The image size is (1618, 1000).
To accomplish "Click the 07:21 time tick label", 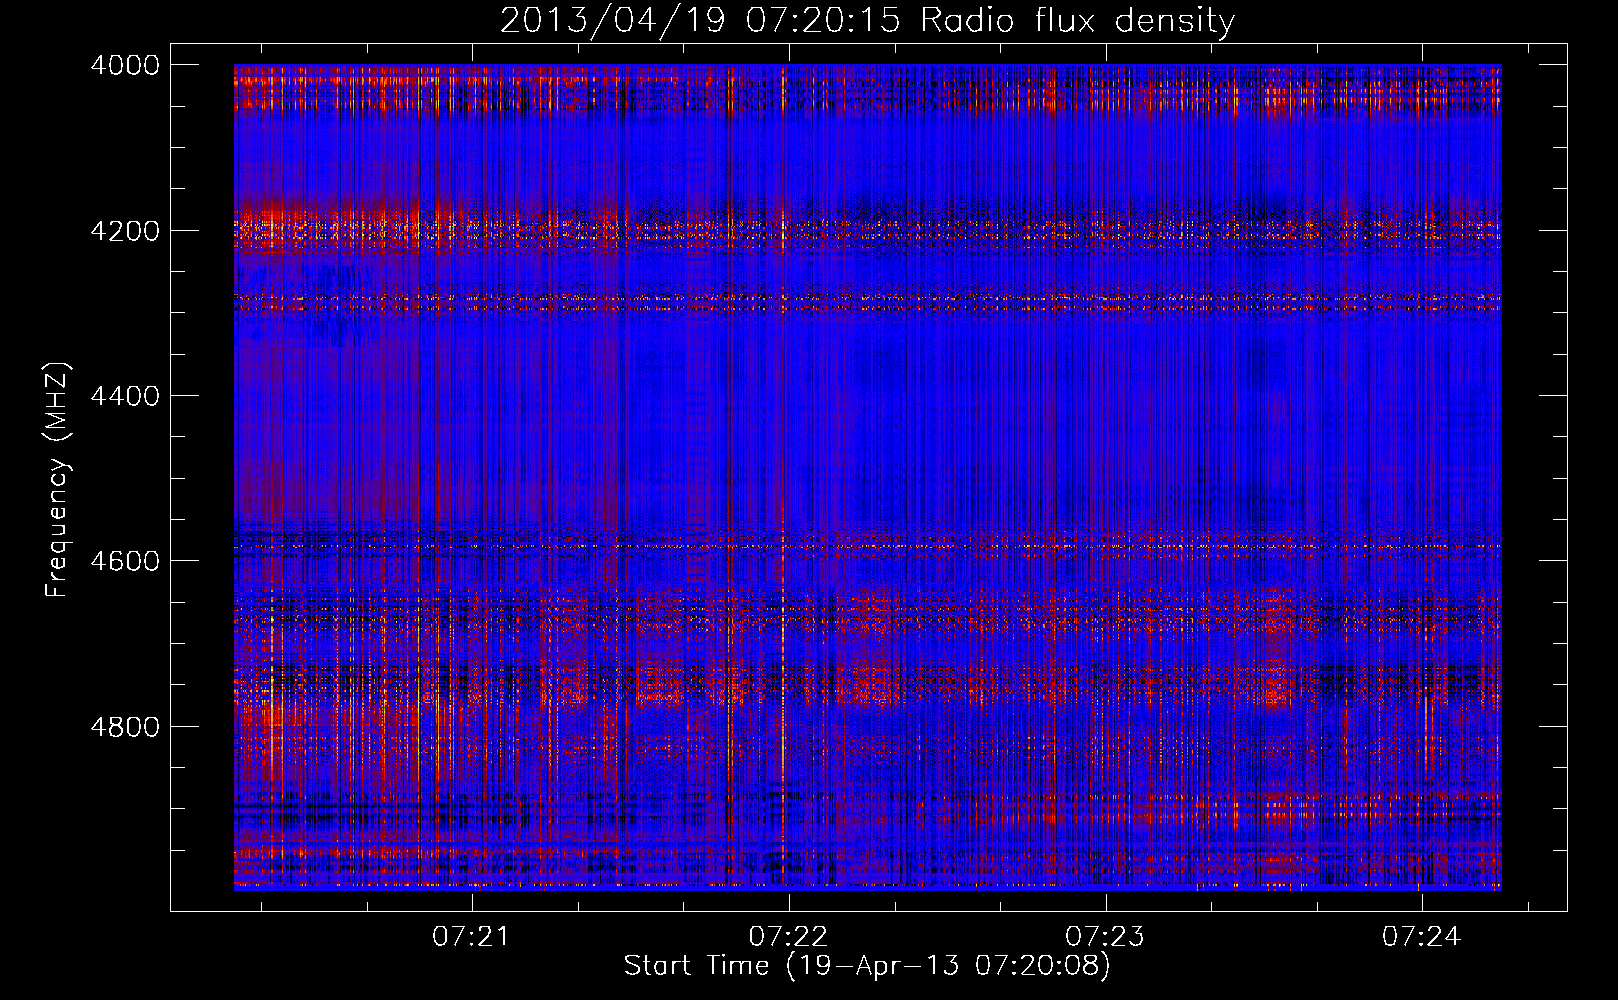I will tap(471, 937).
